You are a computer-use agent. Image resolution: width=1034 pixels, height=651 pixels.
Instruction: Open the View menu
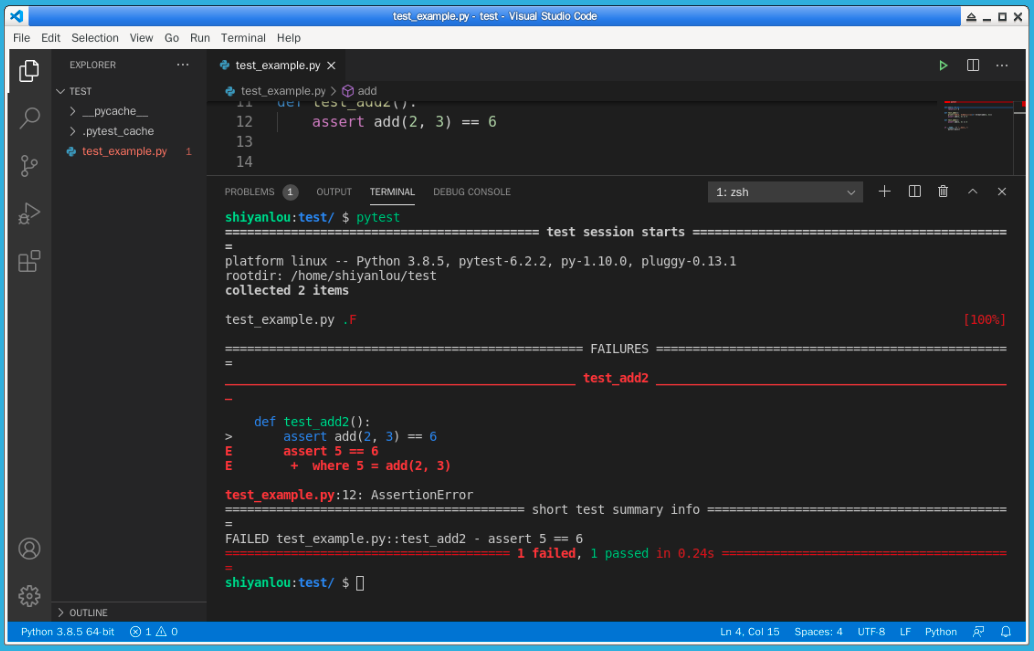click(141, 38)
